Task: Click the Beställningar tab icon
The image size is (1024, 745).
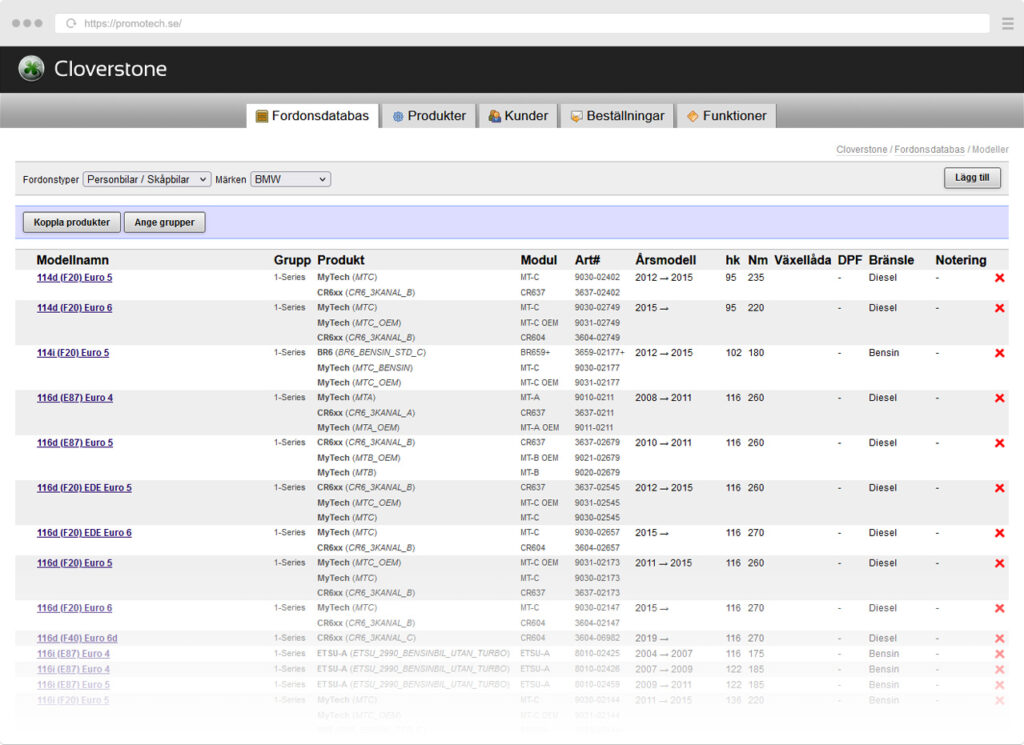Action: 576,116
